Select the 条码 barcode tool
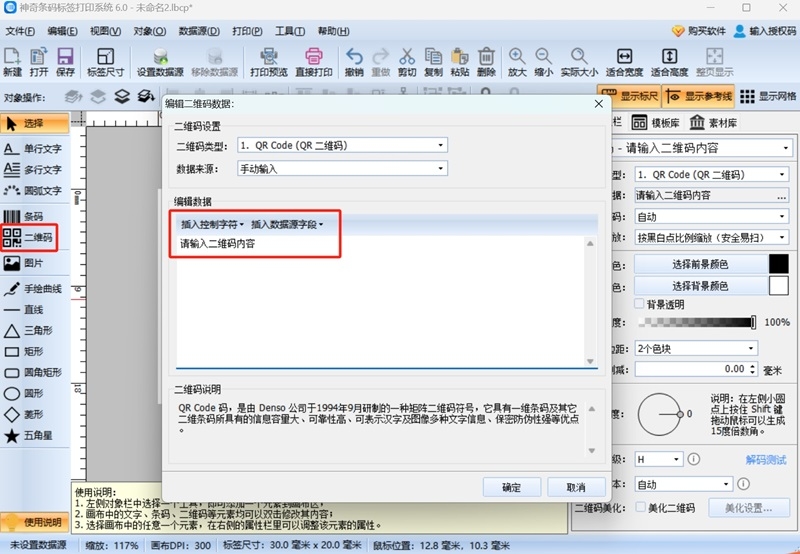 click(x=23, y=216)
